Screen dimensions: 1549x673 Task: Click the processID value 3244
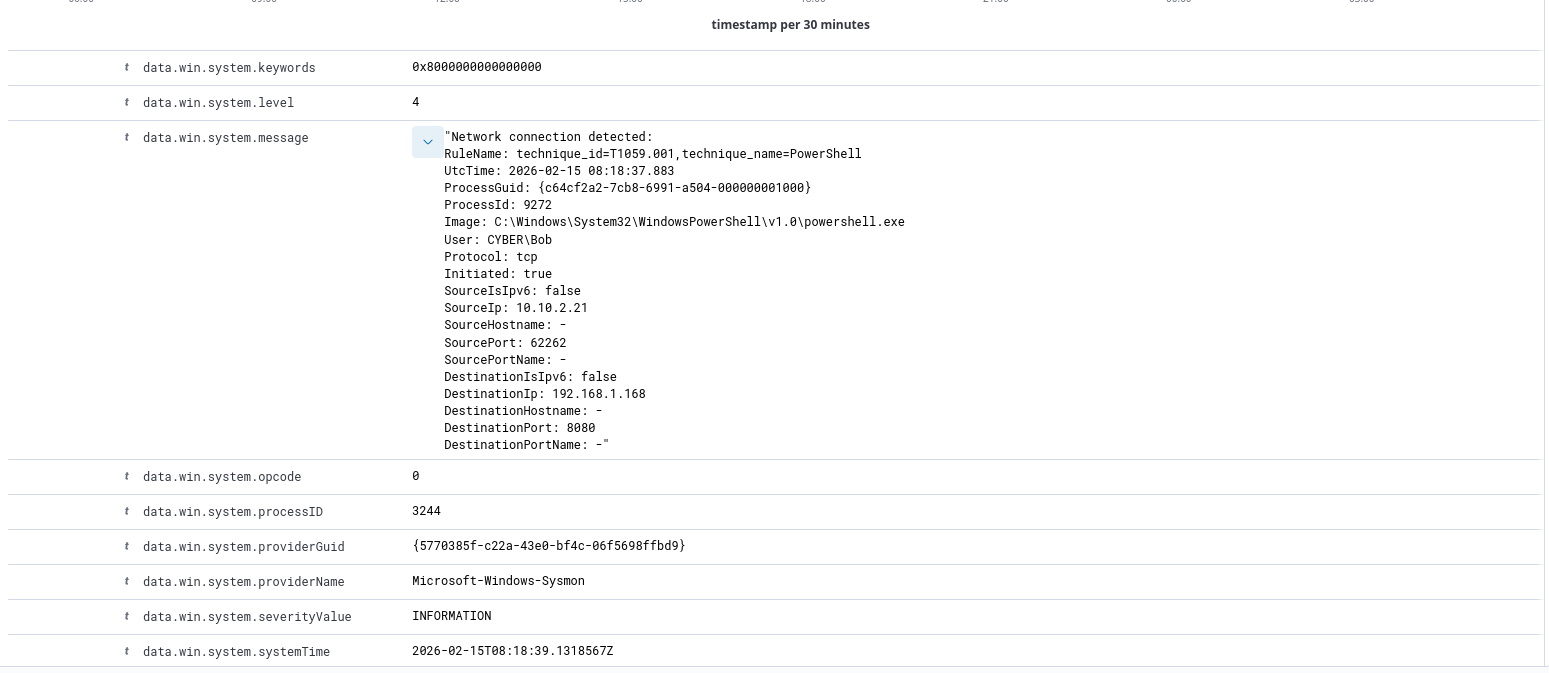426,511
